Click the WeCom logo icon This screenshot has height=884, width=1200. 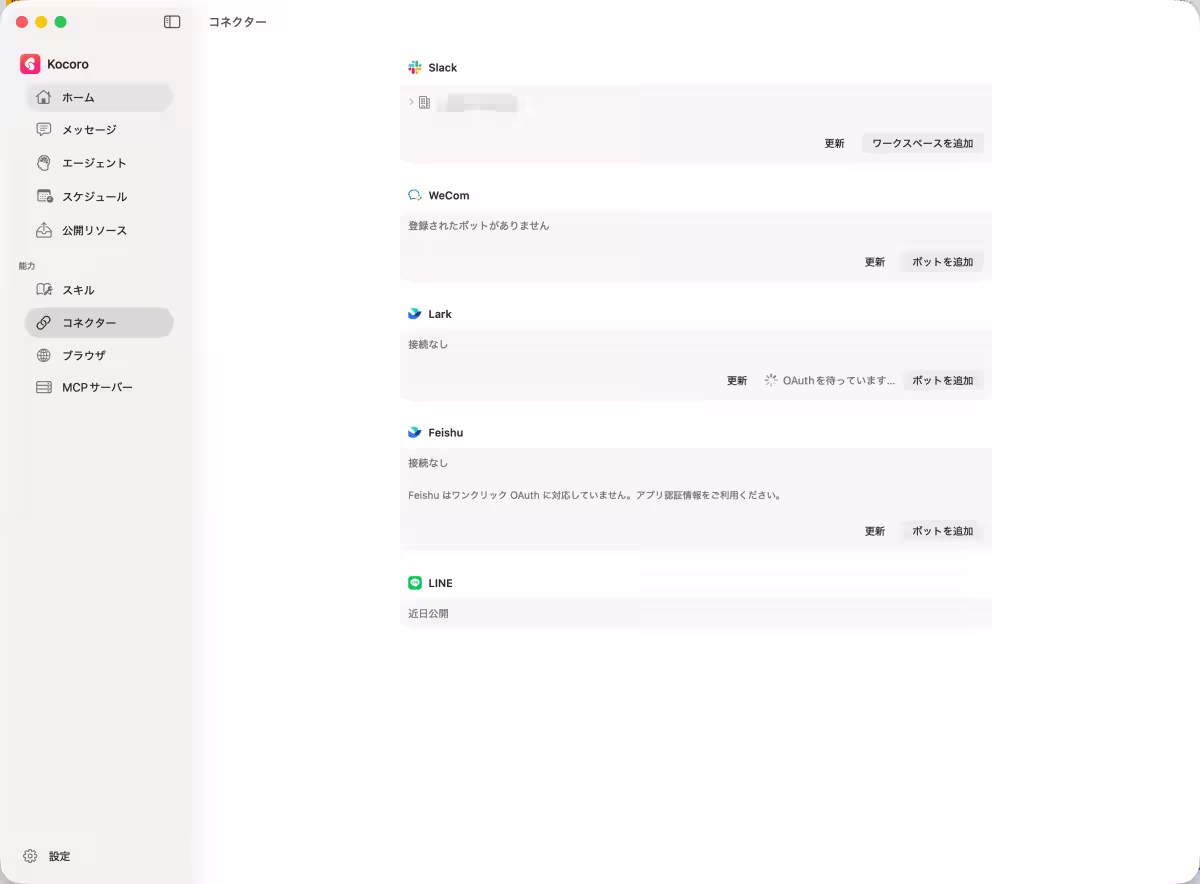[x=415, y=195]
